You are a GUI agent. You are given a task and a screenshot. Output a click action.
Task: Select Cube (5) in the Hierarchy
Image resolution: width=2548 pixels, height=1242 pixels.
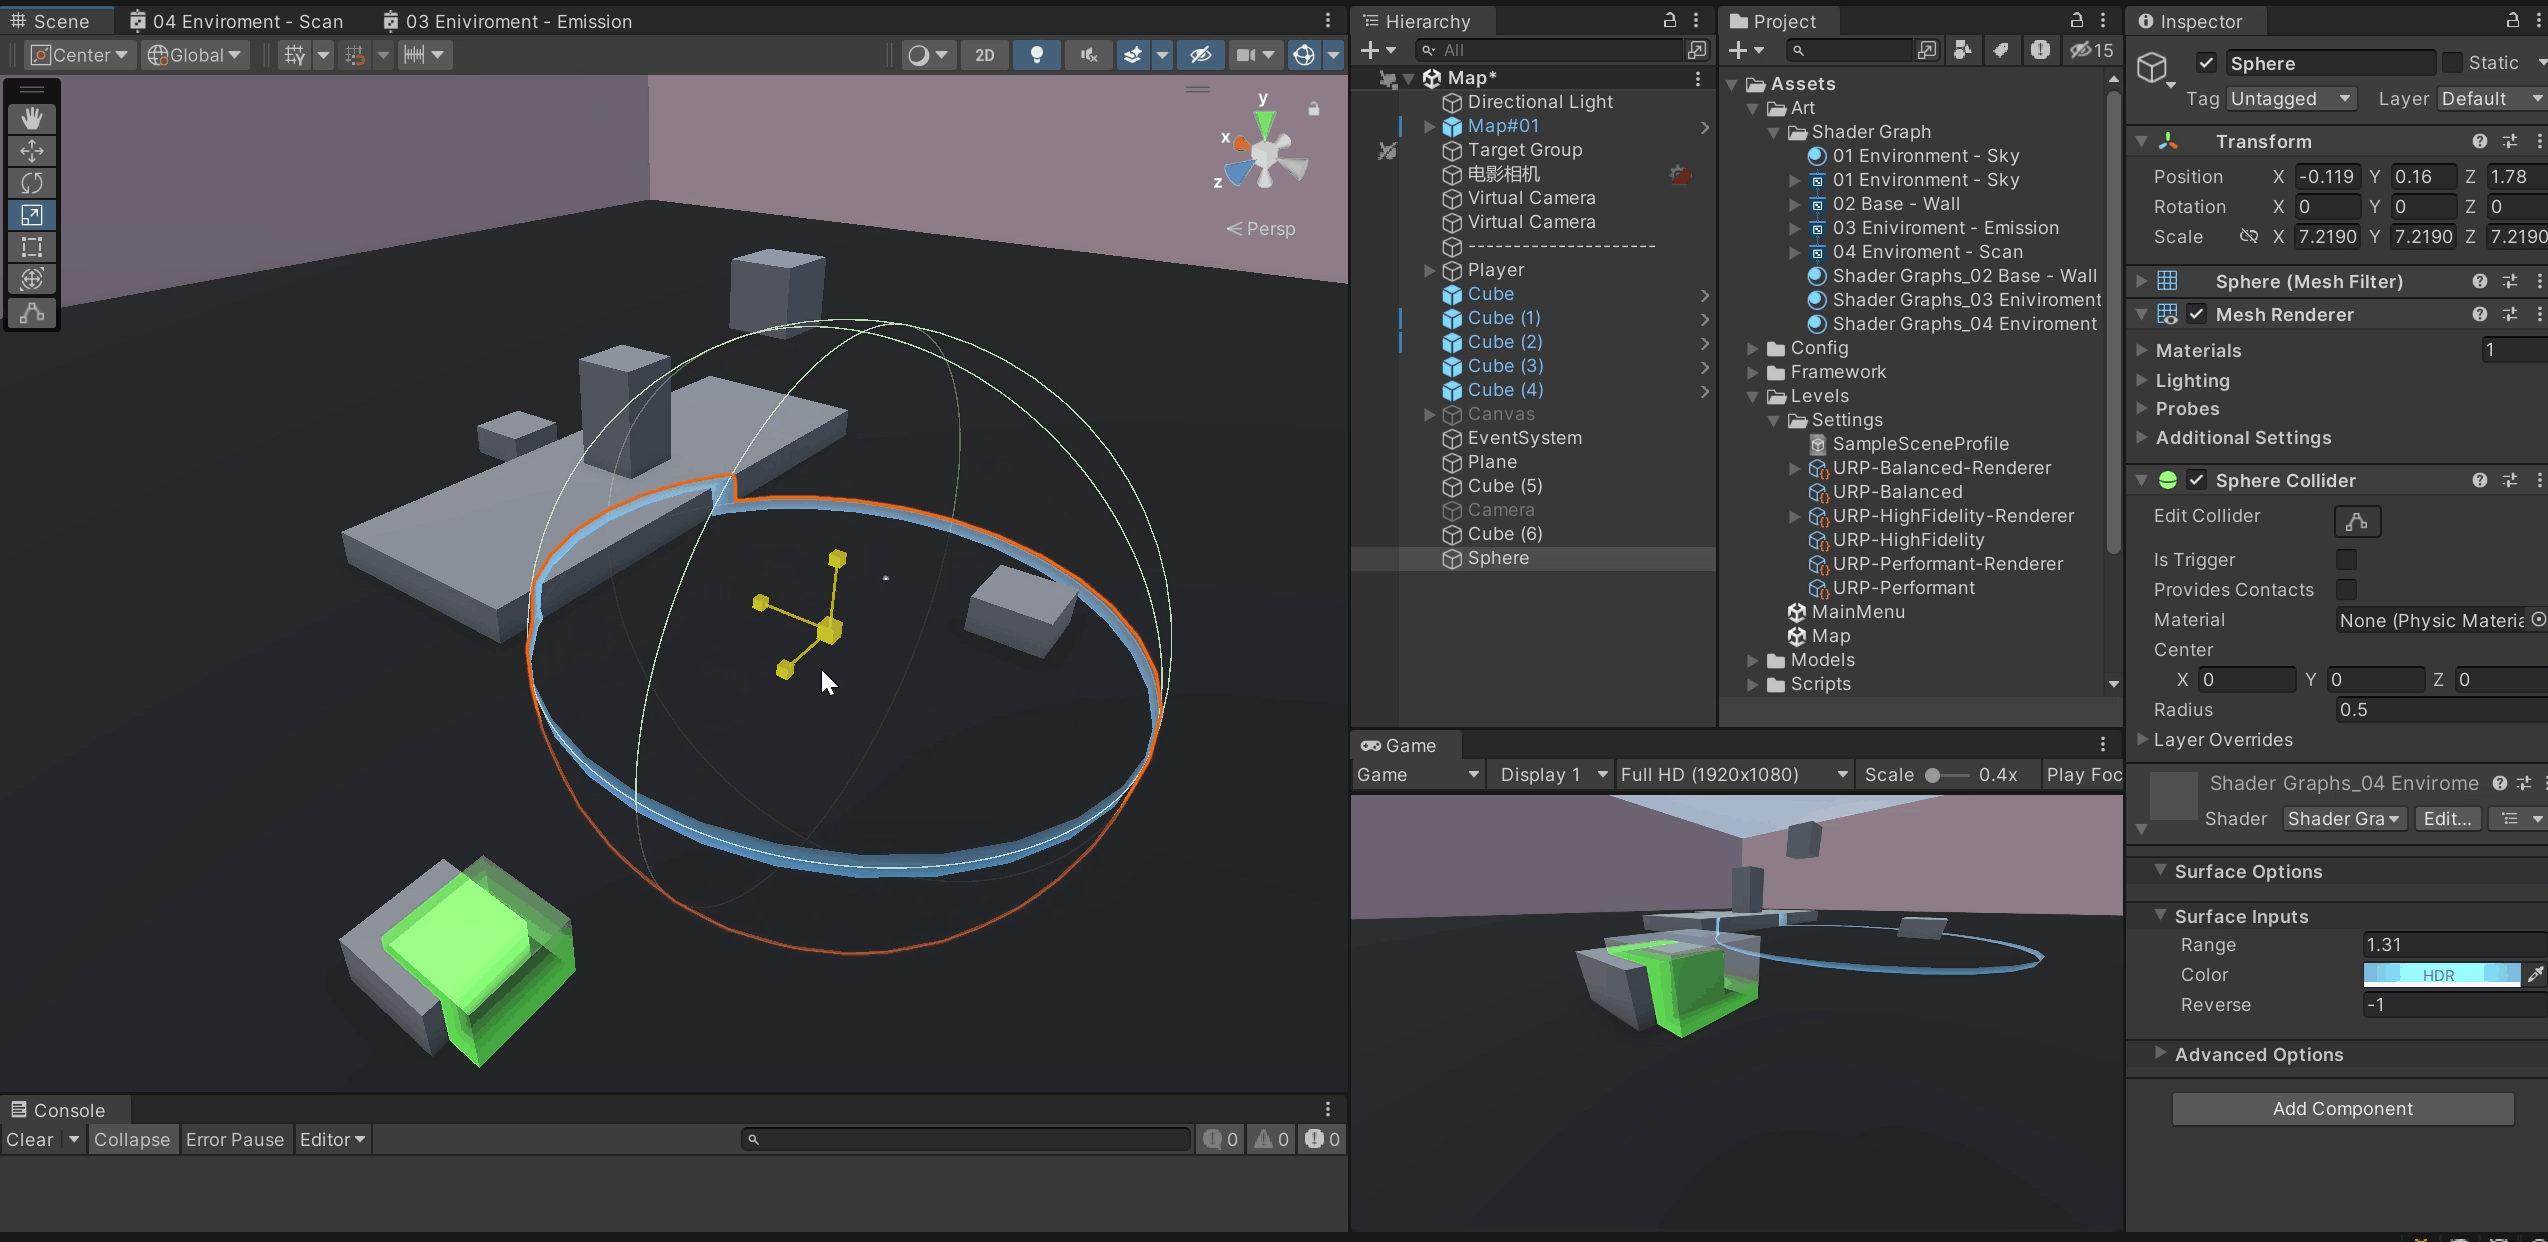pos(1504,486)
